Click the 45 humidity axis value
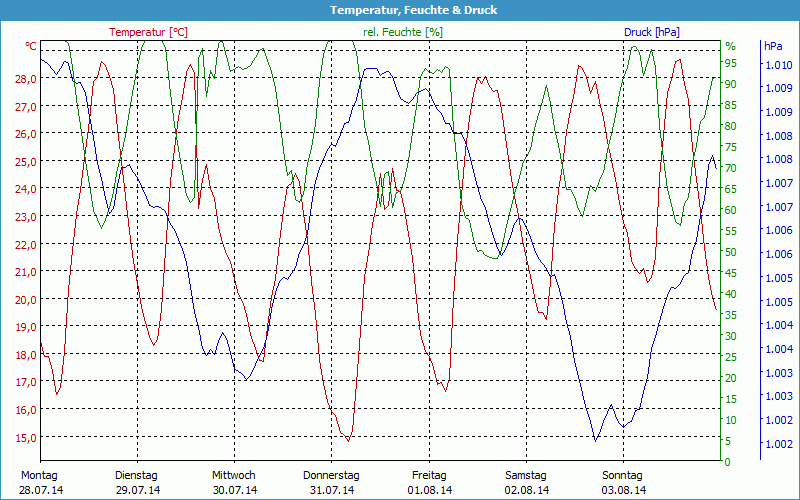This screenshot has height=500, width=800. pyautogui.click(x=731, y=273)
